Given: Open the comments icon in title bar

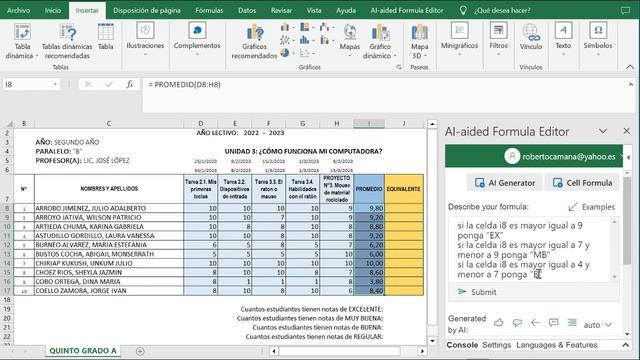Looking at the screenshot, I should click(x=625, y=11).
